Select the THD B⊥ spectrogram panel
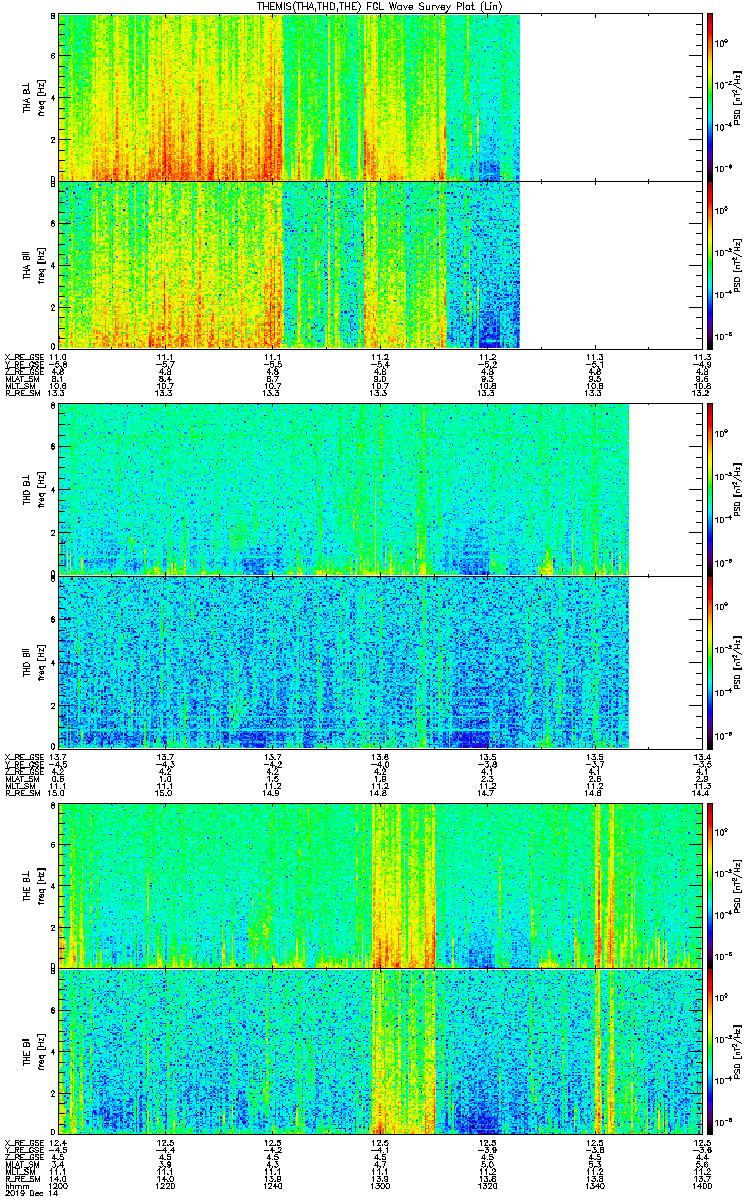Image resolution: width=750 pixels, height=1200 pixels. 380,489
